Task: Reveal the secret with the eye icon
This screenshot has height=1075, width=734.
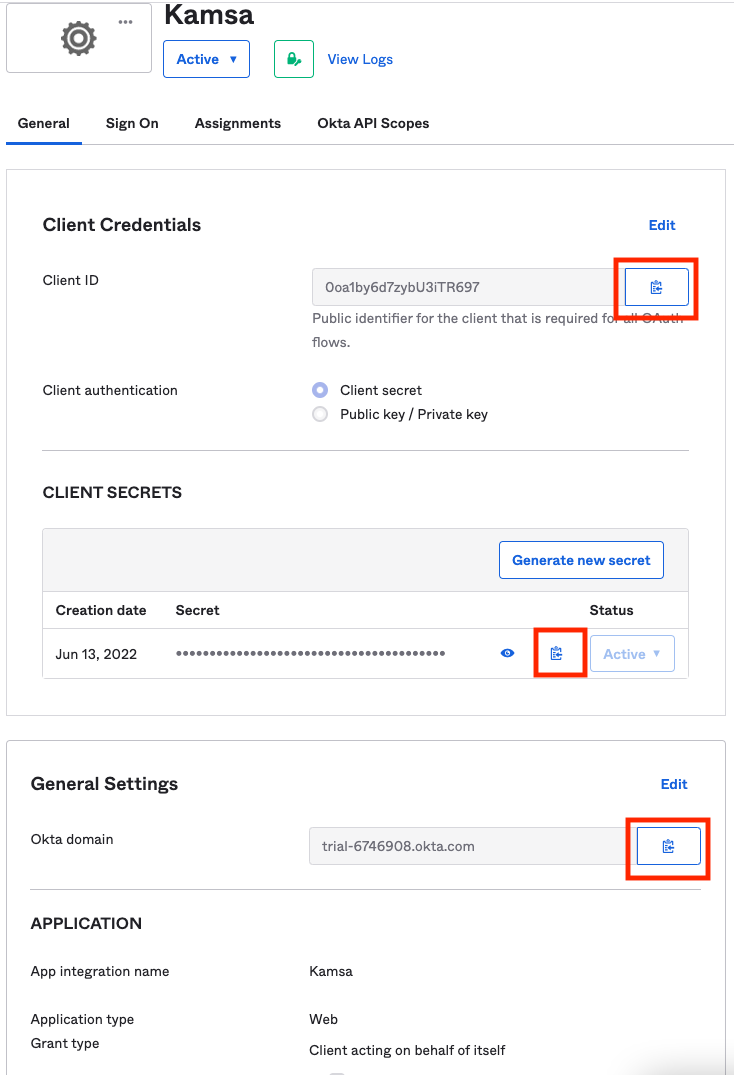Action: [507, 653]
